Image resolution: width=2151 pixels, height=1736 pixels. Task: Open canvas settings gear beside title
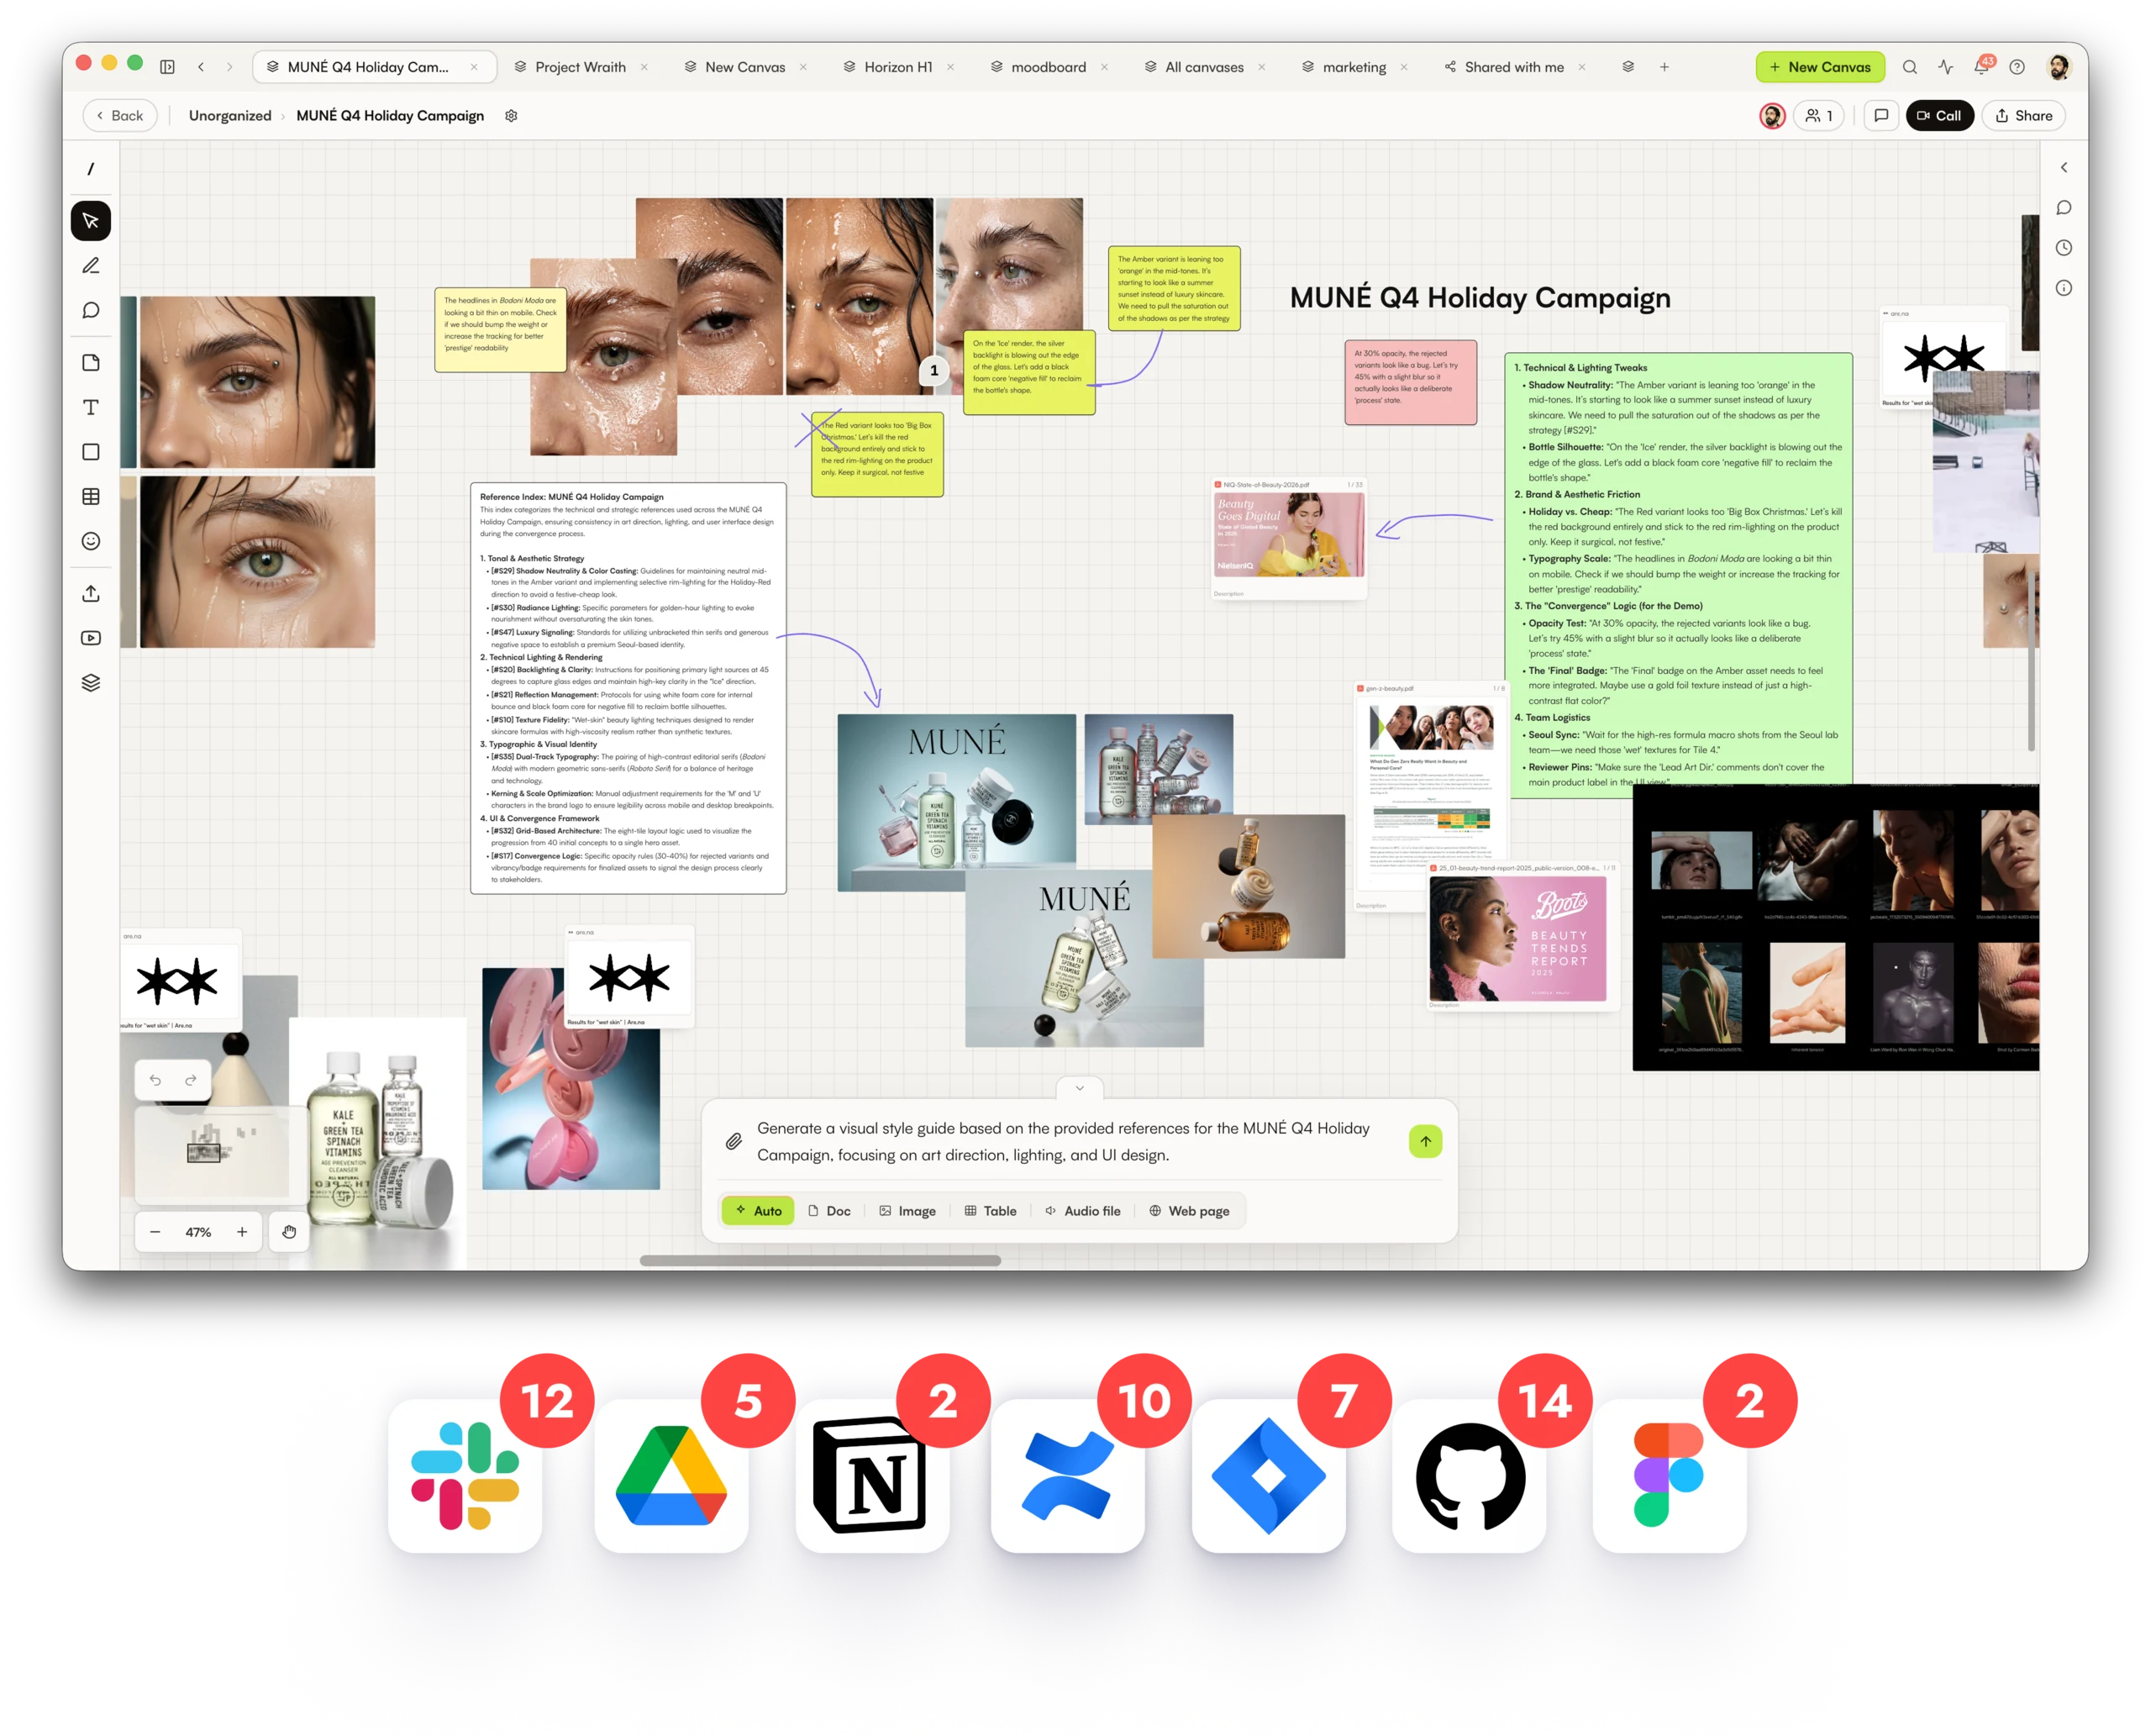511,116
